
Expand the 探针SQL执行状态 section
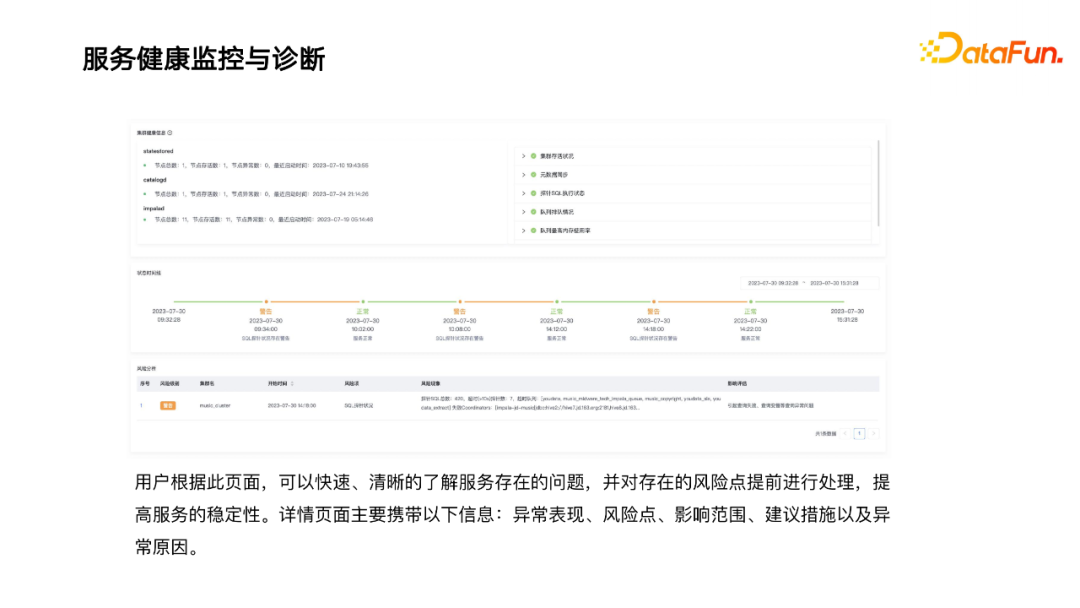pos(521,194)
